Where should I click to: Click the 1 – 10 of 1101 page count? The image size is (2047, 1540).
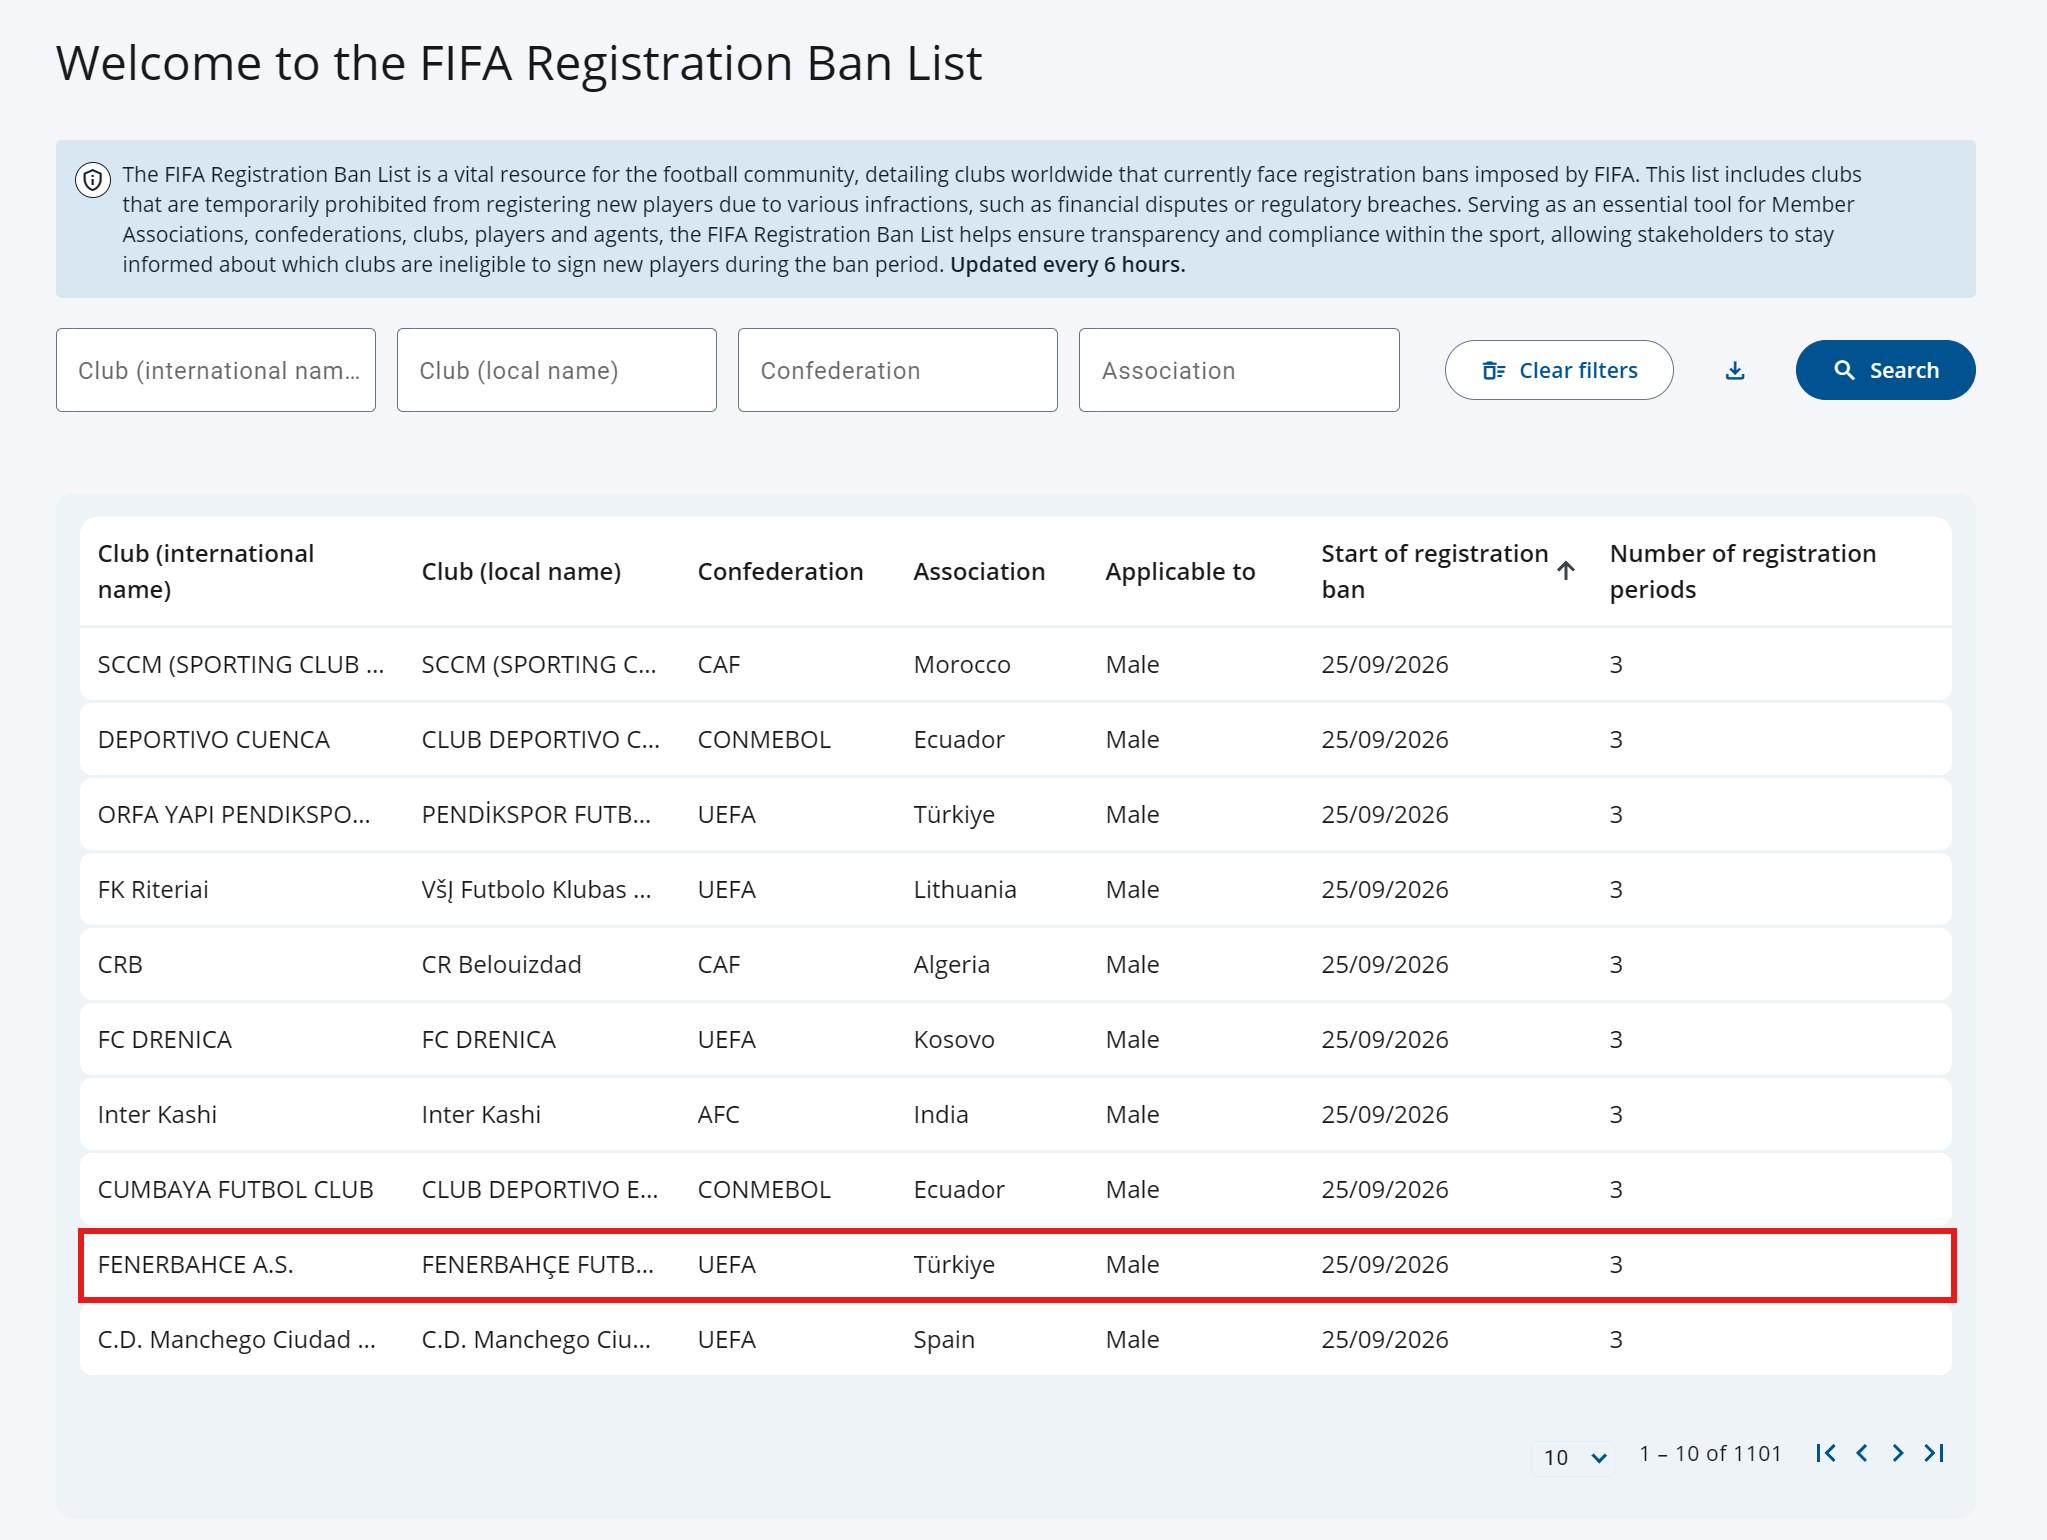tap(1710, 1453)
